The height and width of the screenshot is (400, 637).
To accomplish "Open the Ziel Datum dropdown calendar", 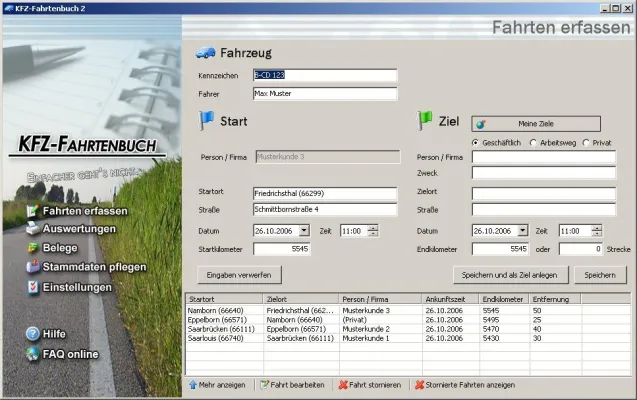I will pos(523,231).
